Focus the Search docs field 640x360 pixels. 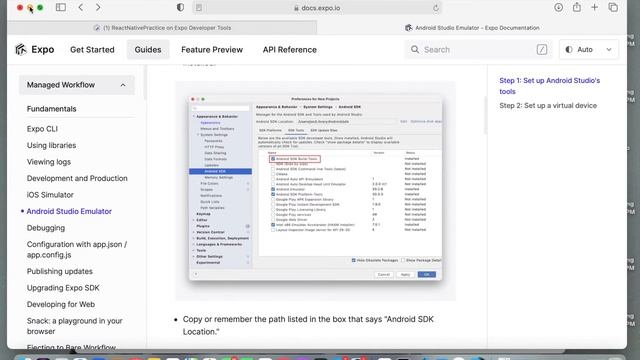point(478,49)
